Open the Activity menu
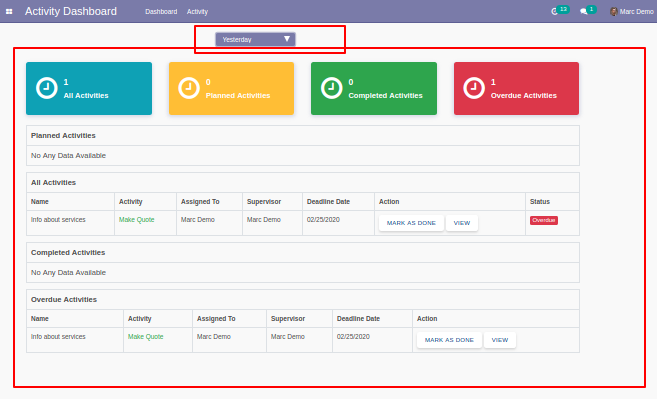 197,12
